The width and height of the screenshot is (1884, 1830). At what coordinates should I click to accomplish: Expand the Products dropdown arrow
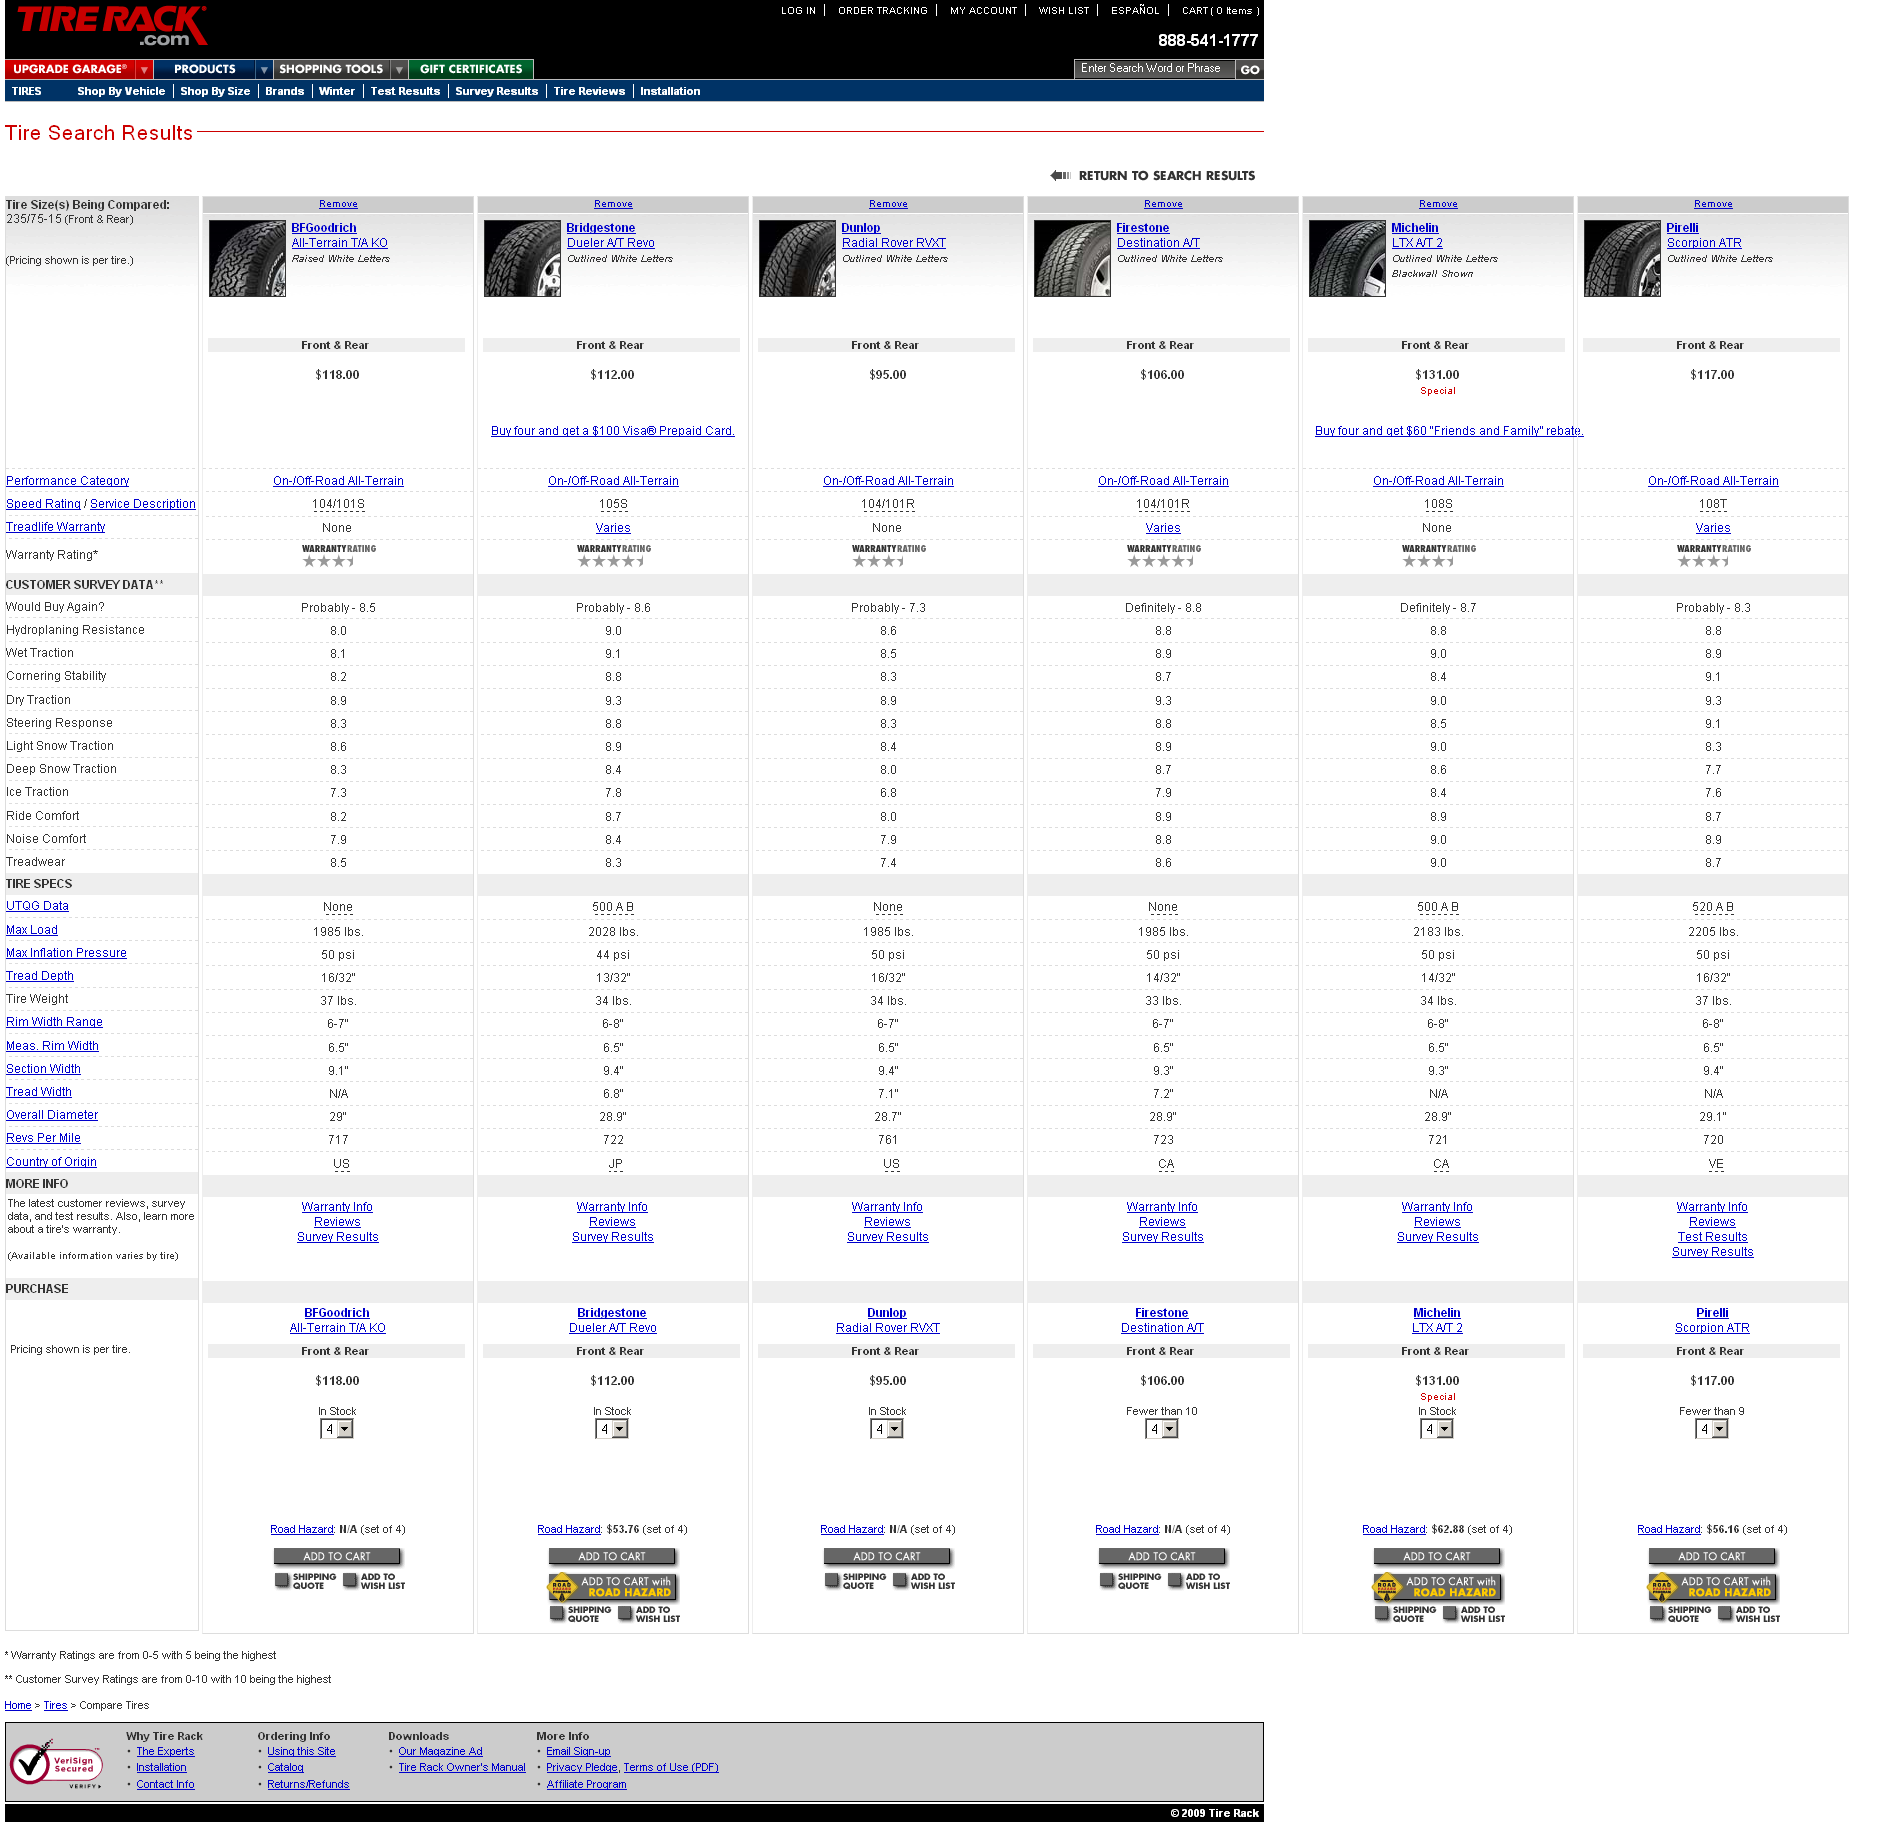[x=264, y=69]
